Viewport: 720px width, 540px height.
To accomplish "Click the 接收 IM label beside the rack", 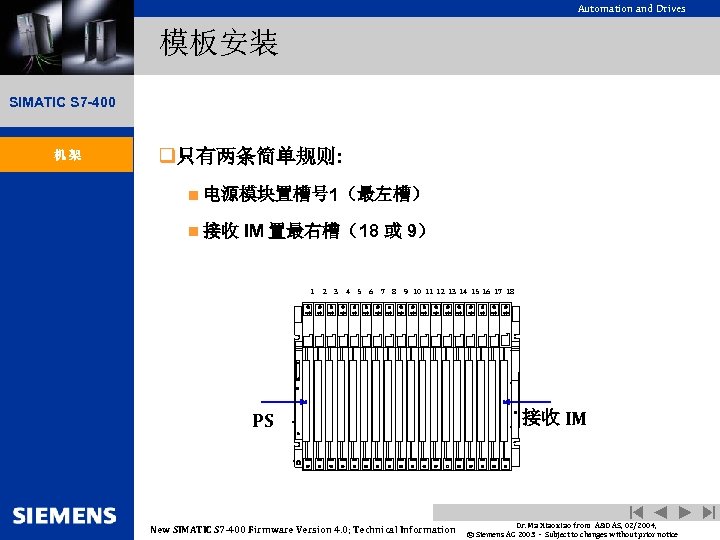I will [x=554, y=418].
